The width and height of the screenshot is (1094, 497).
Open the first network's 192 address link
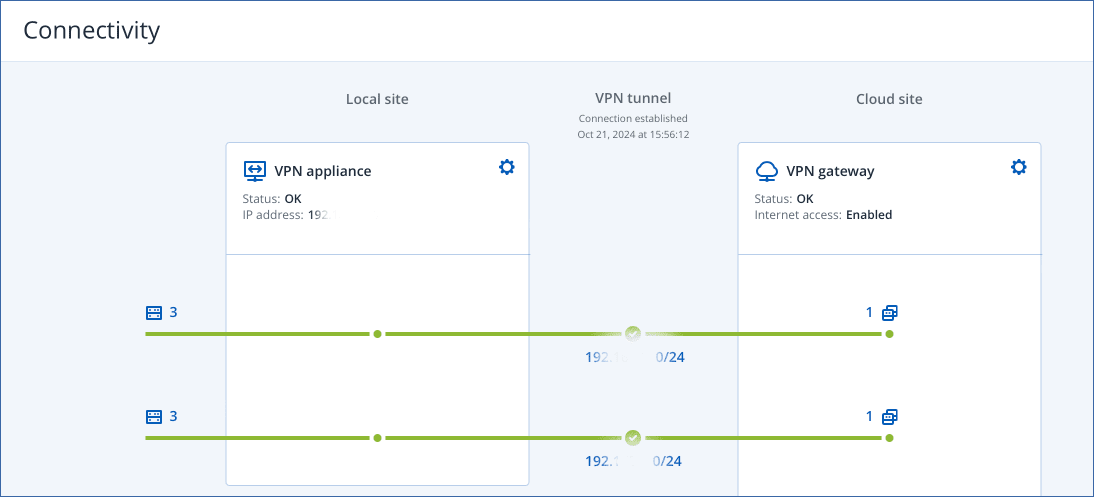(x=634, y=357)
